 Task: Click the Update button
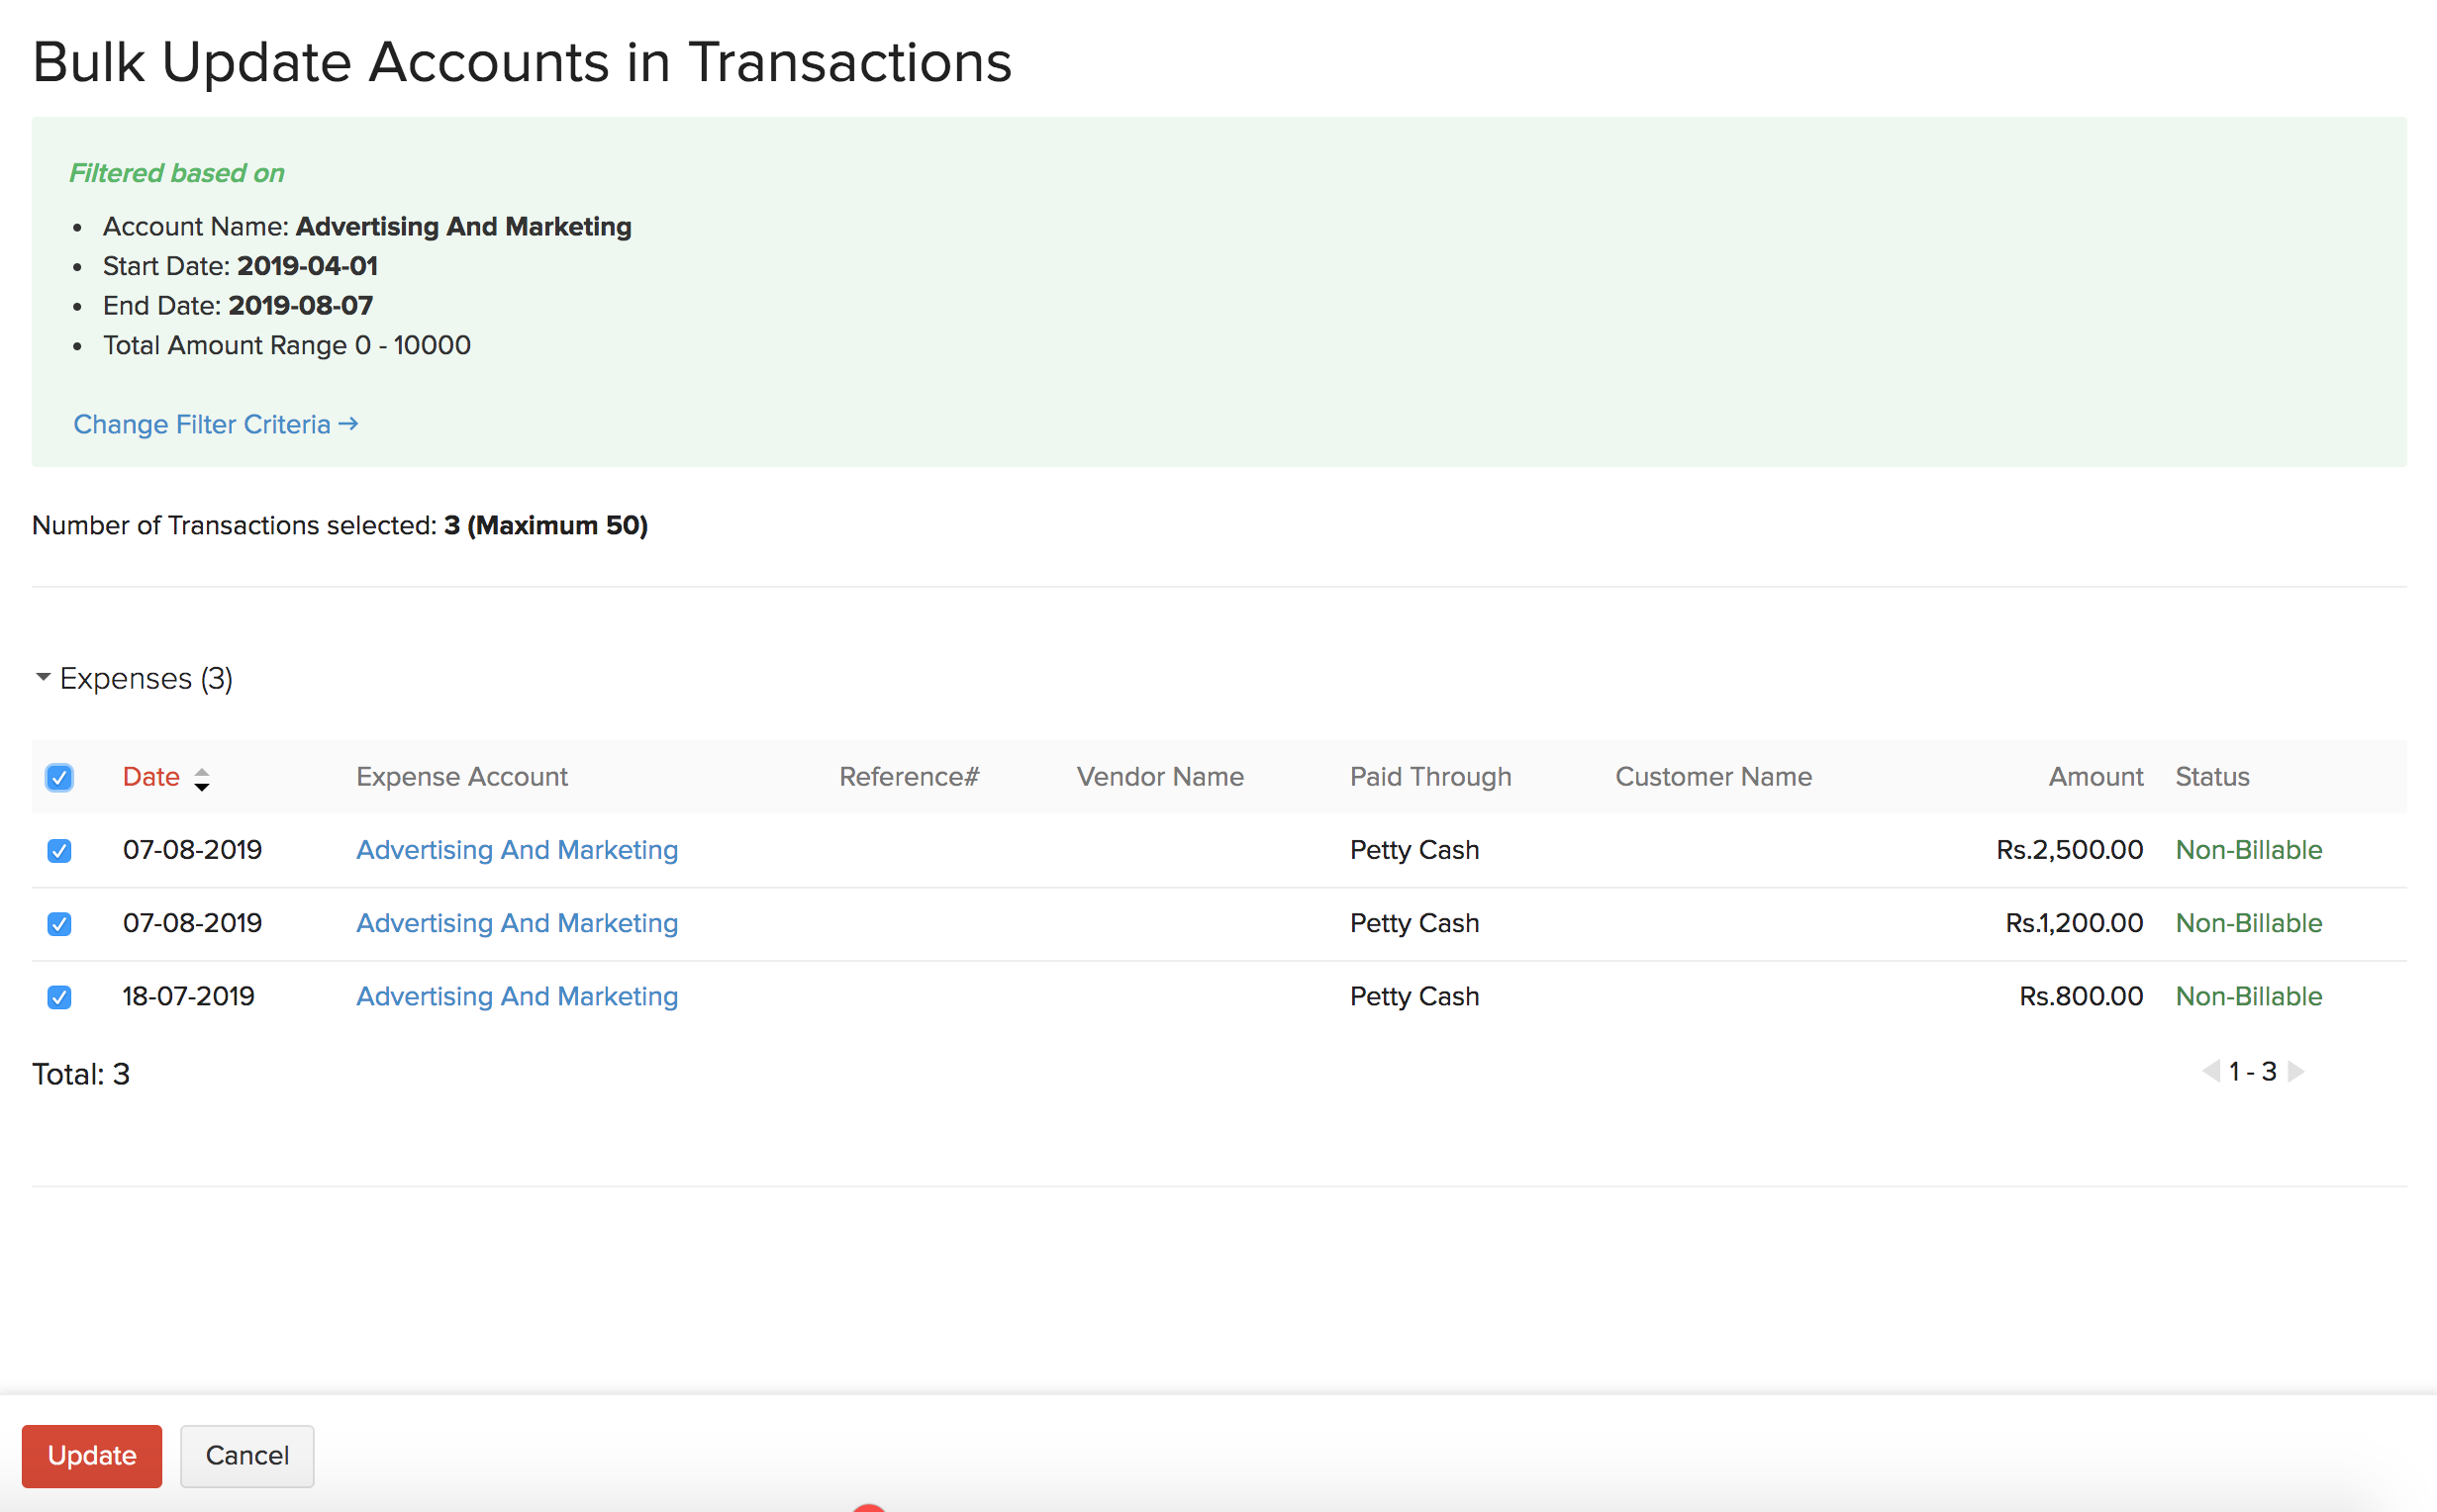(x=92, y=1456)
